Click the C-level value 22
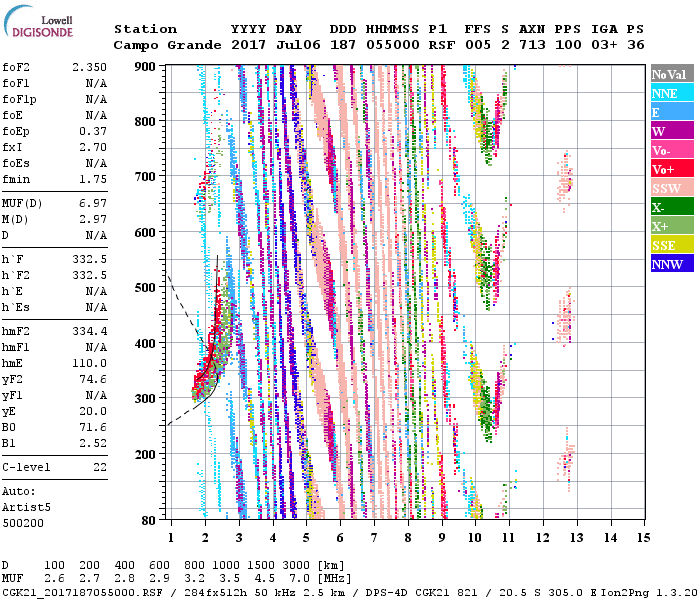The width and height of the screenshot is (700, 600). [x=101, y=467]
